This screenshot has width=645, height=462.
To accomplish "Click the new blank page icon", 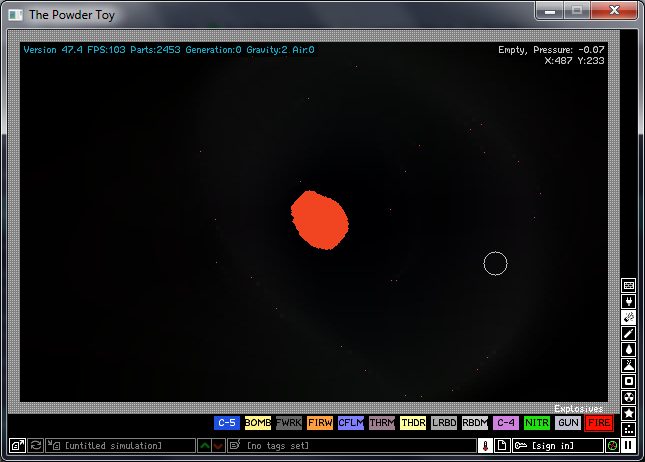I will point(502,446).
